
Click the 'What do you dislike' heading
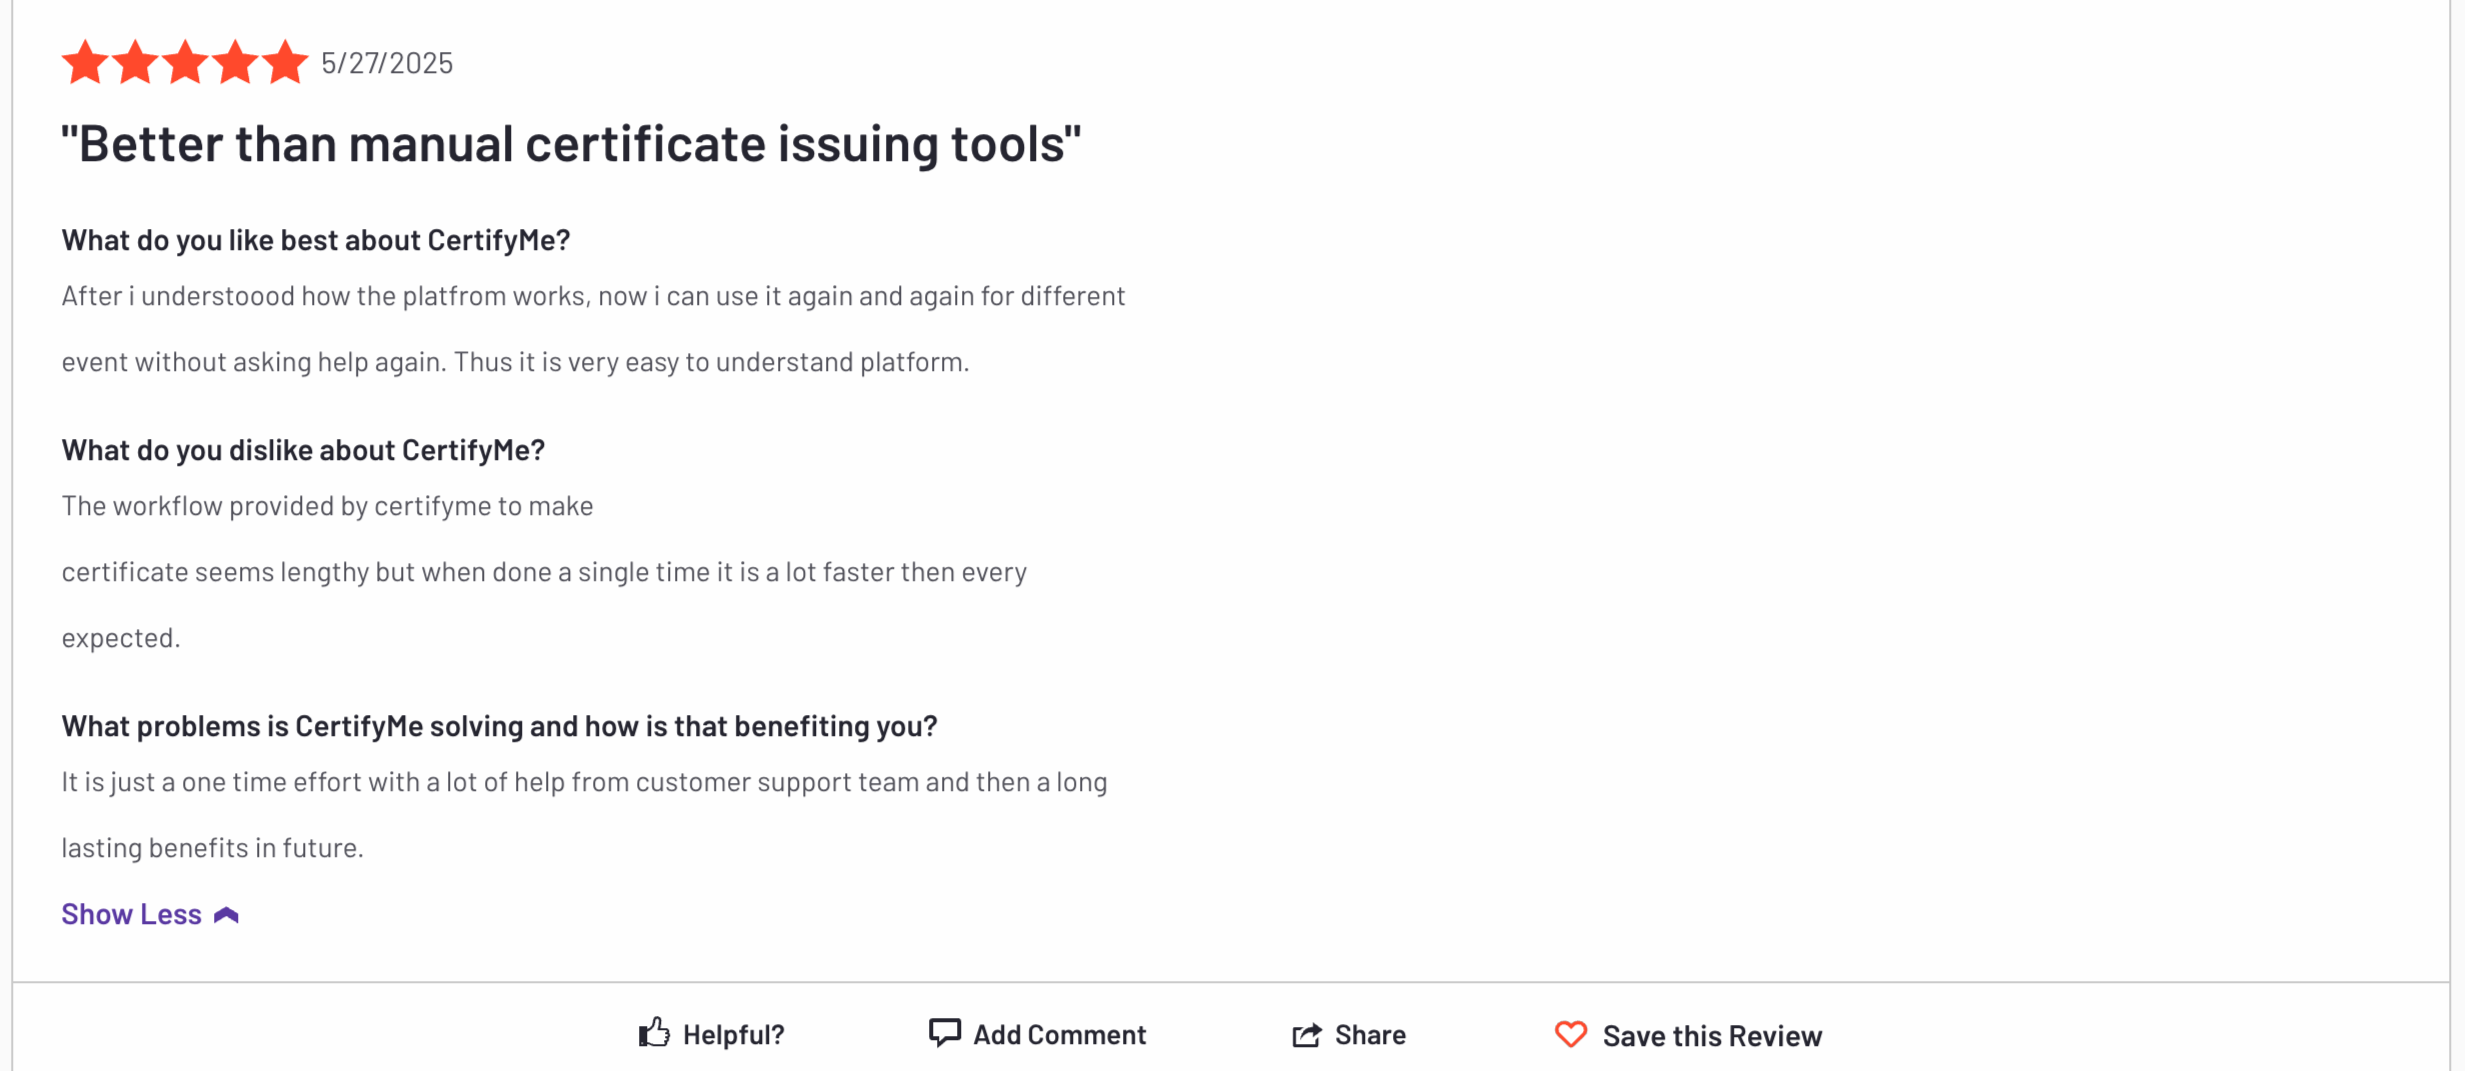303,450
